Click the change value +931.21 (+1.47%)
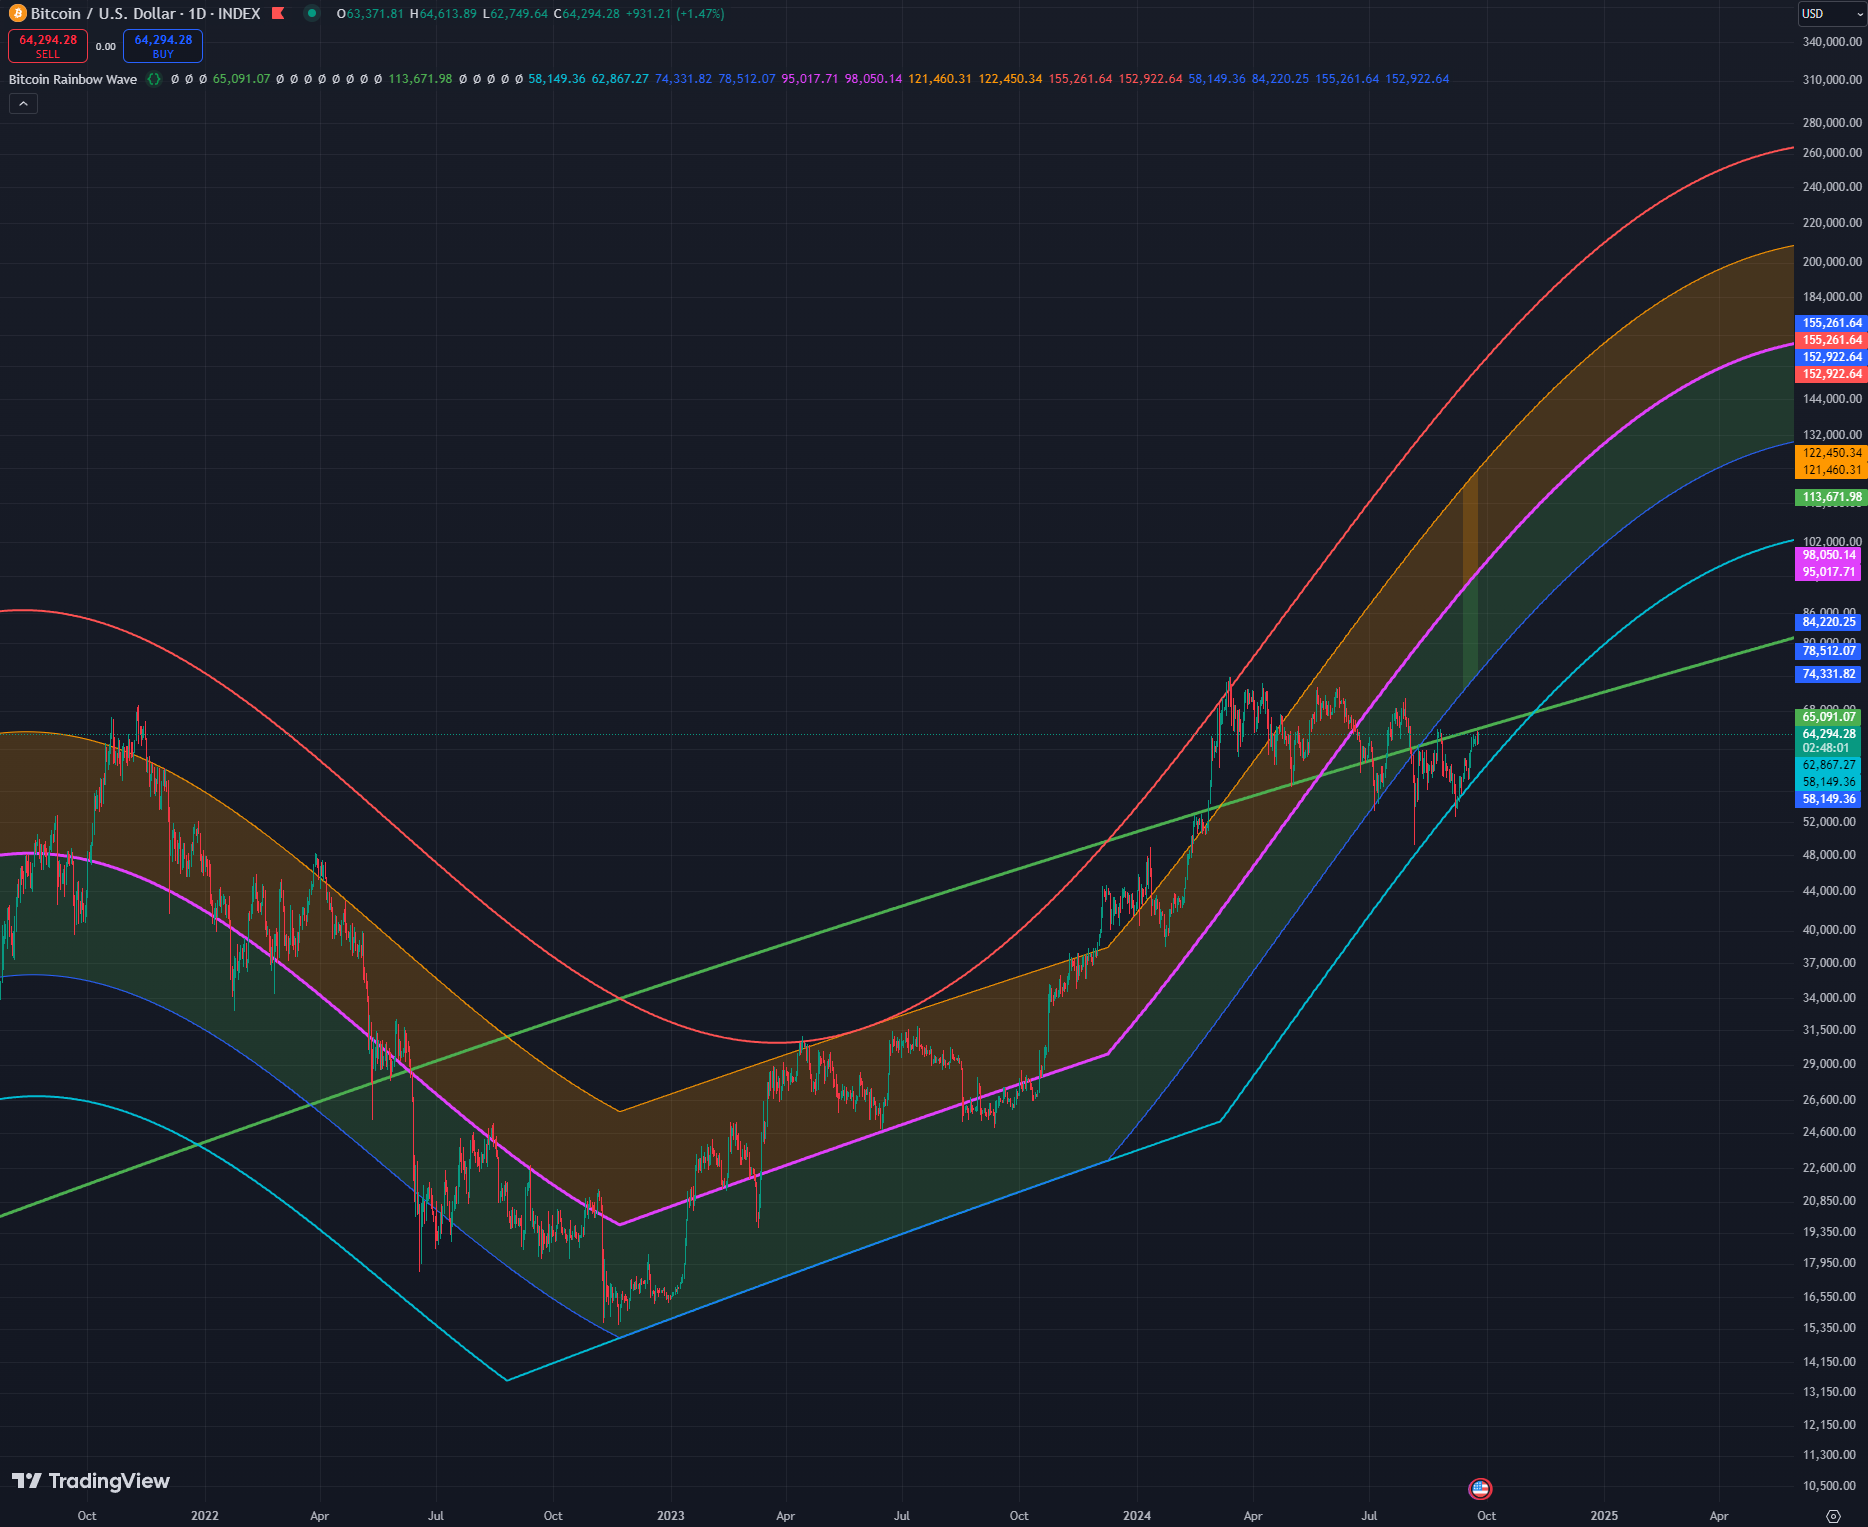 coord(675,14)
